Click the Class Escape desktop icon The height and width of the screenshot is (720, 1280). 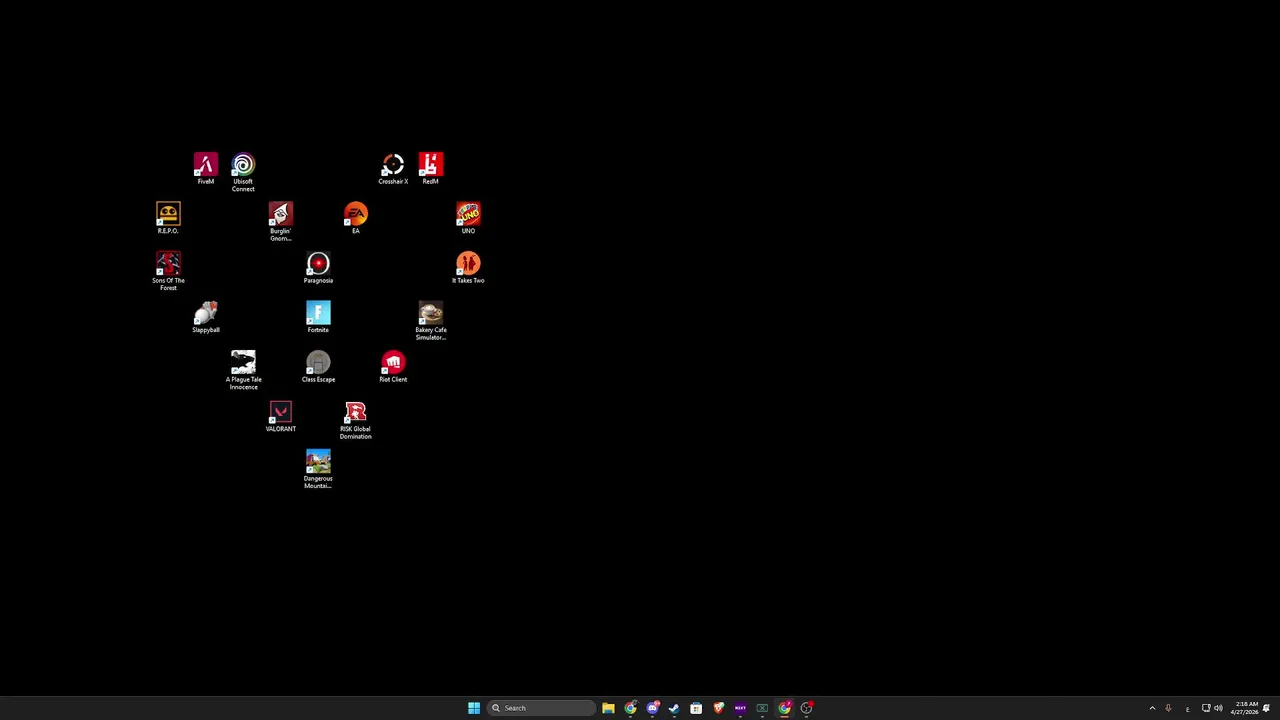pos(318,367)
